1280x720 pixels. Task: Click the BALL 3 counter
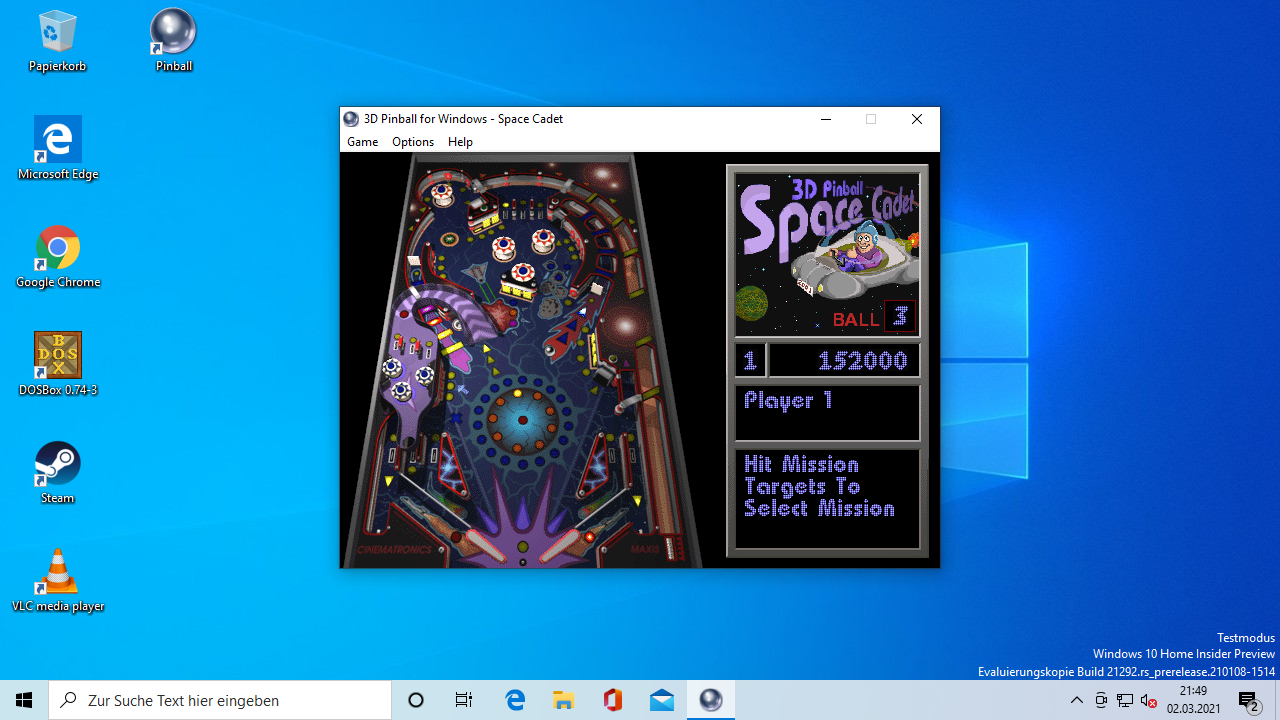tap(873, 318)
